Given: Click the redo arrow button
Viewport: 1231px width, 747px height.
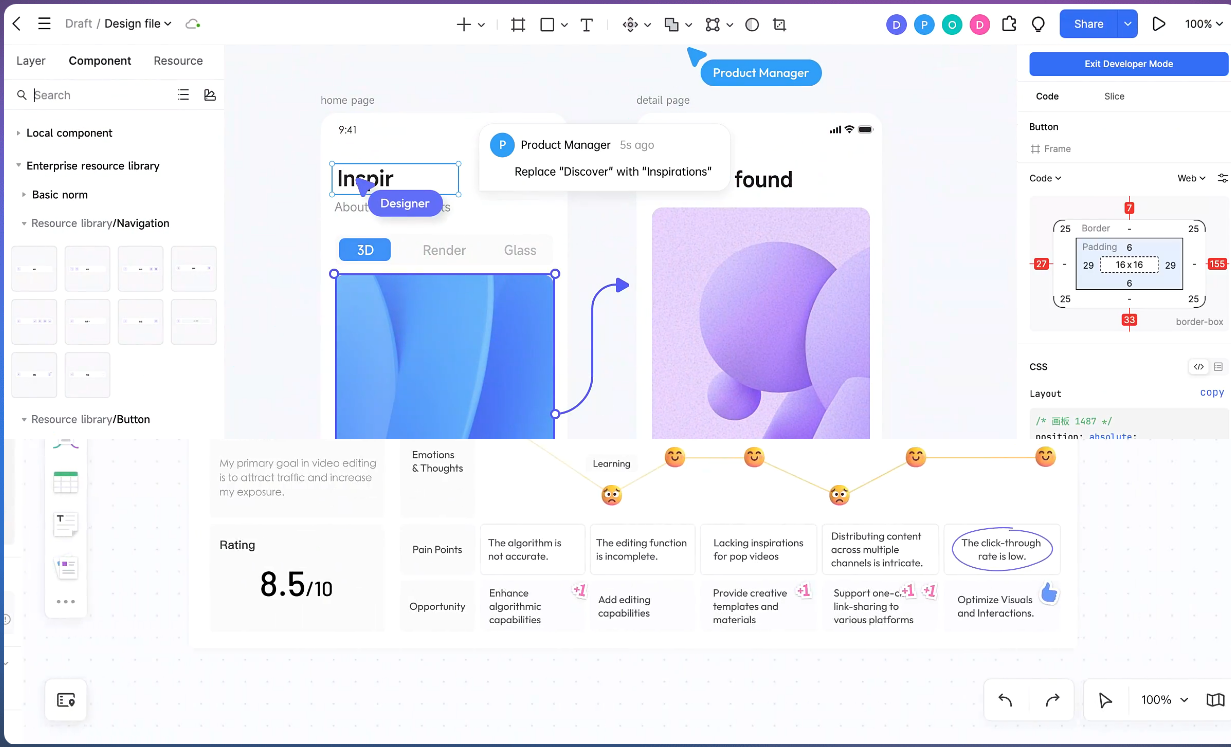Looking at the screenshot, I should [x=1052, y=700].
